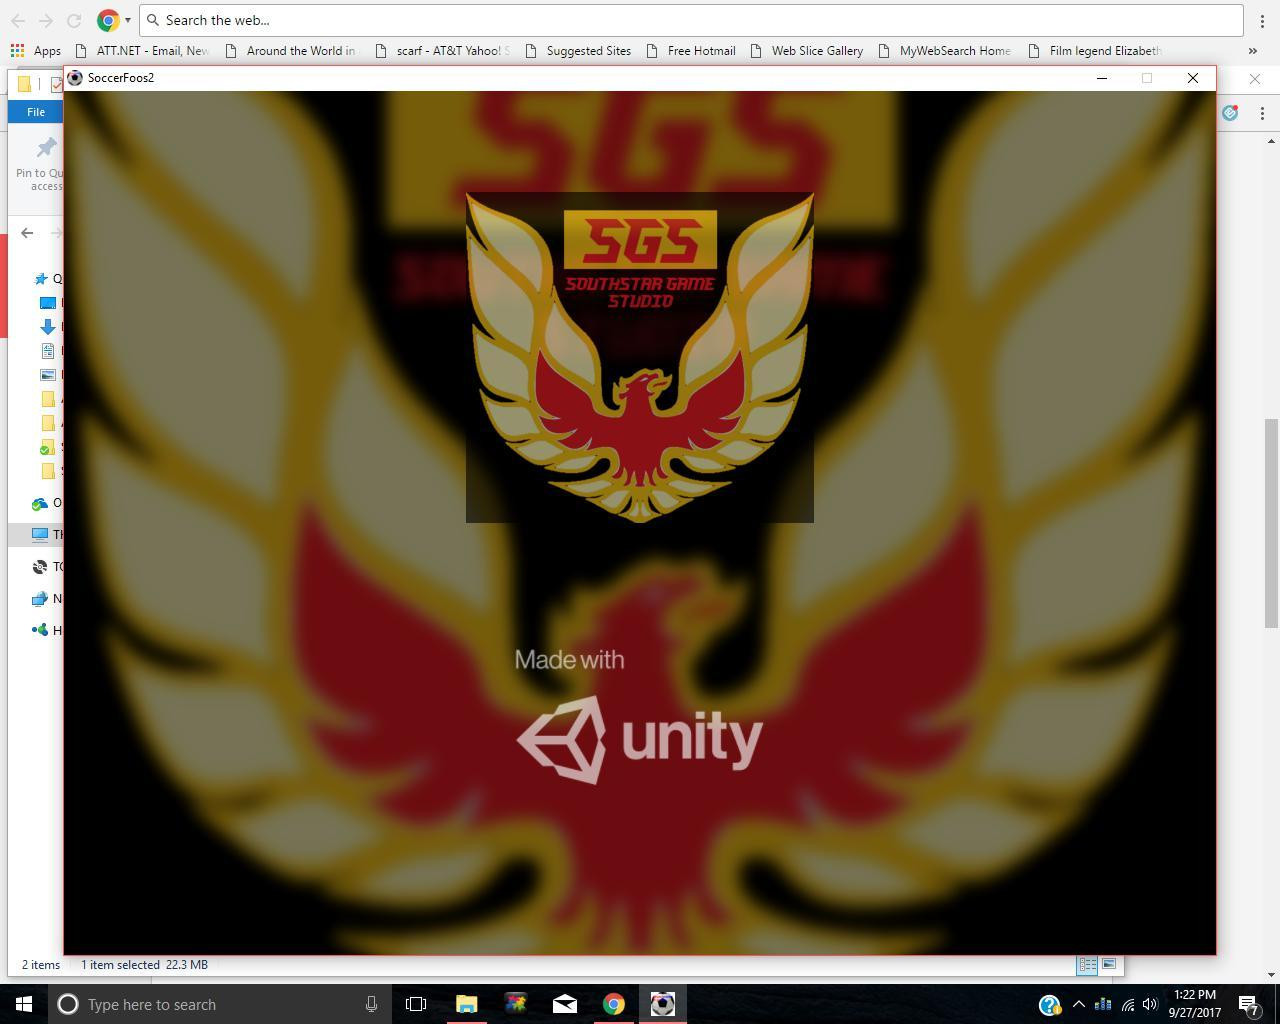The image size is (1280, 1024).
Task: Click the microphone icon in taskbar search
Action: pos(371,1004)
